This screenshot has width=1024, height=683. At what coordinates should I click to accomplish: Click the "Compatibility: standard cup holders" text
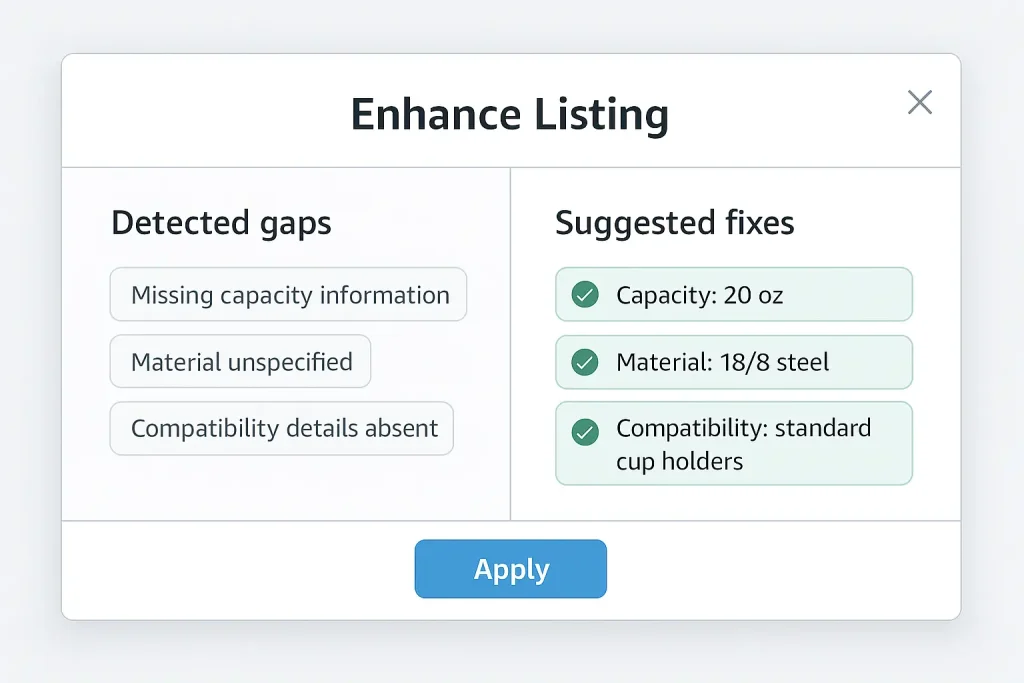(743, 444)
